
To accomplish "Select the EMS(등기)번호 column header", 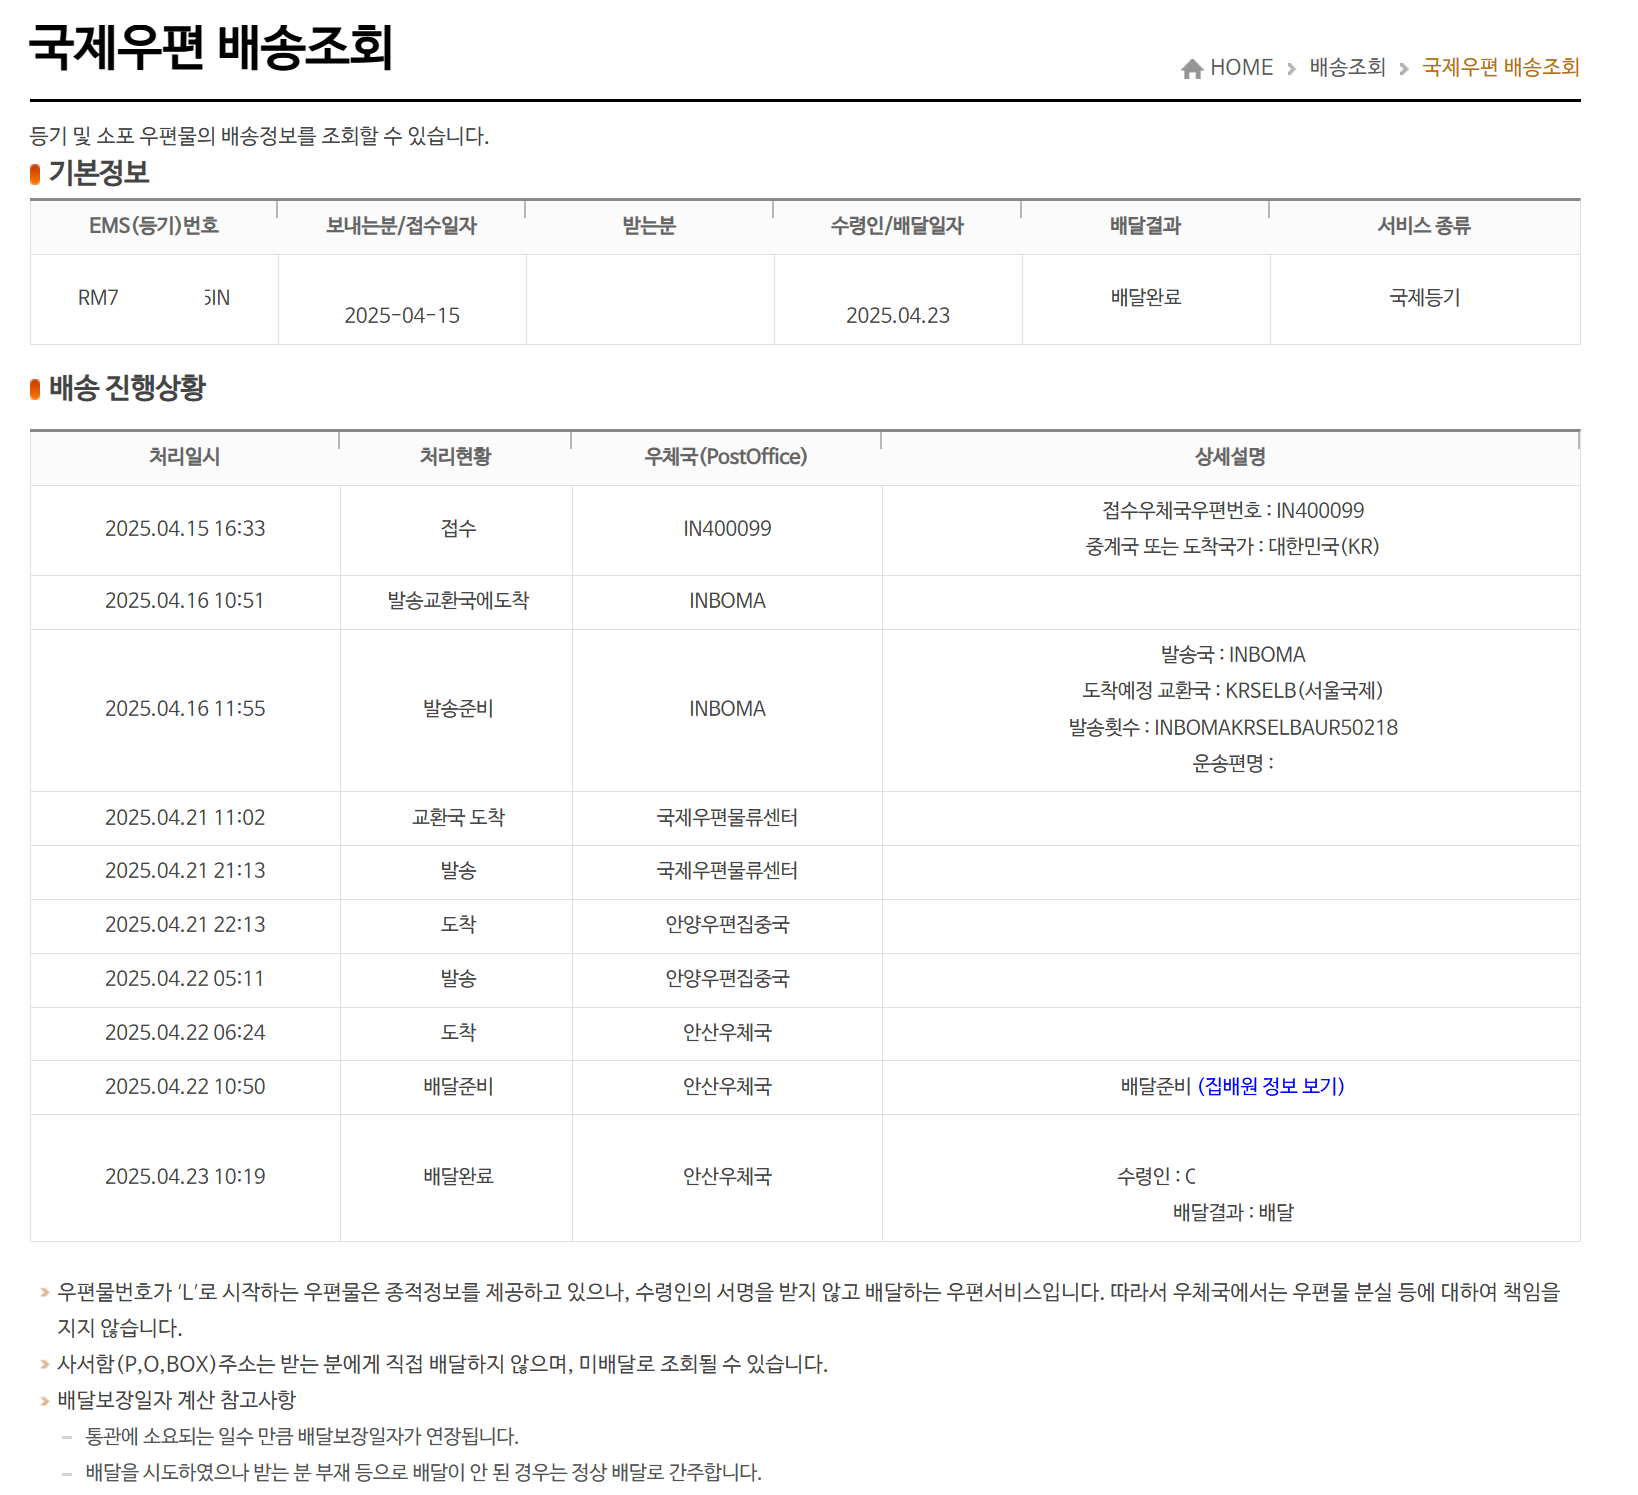I will pos(154,226).
